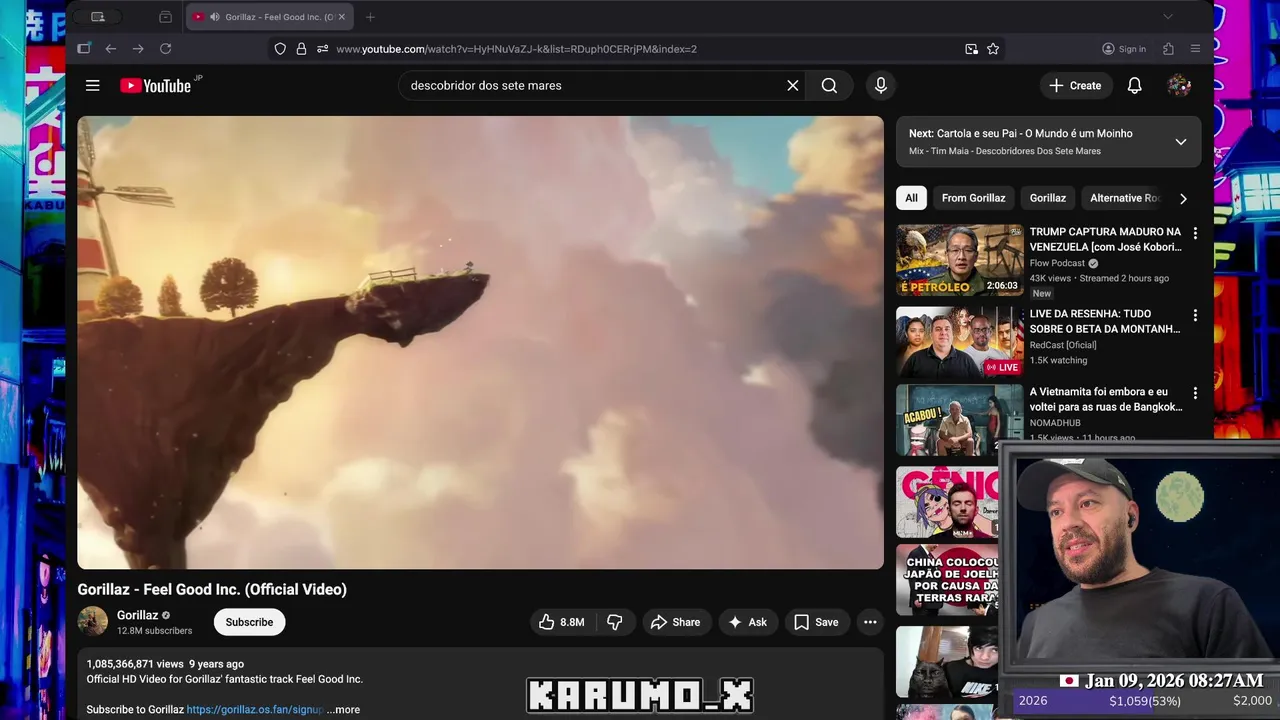Open the NOMADHUB channel name
Screen dimensions: 1280x720
point(1055,423)
